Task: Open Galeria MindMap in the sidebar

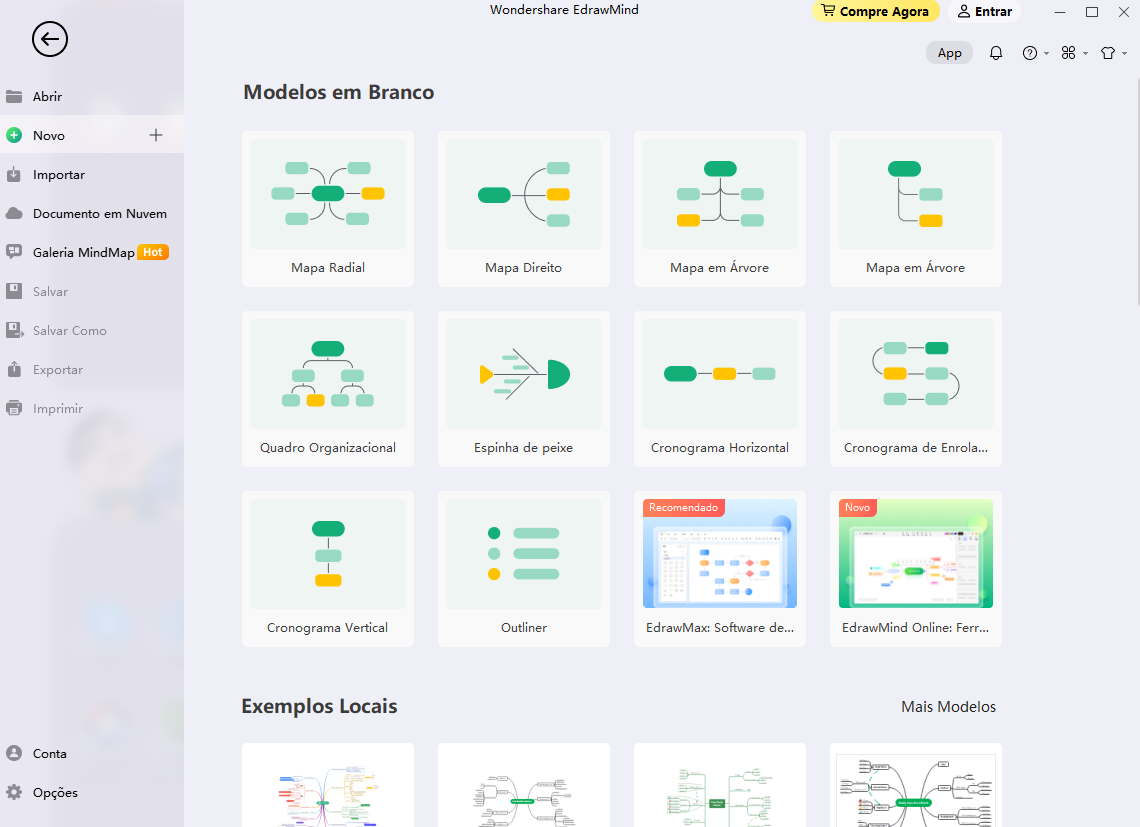Action: pyautogui.click(x=83, y=253)
